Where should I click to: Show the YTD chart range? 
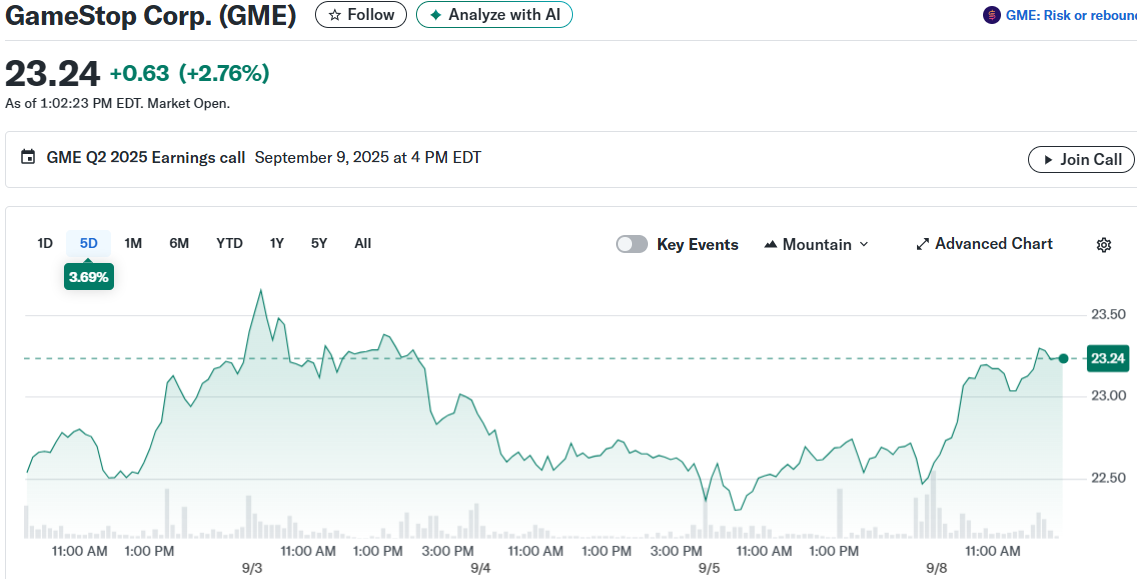[229, 243]
